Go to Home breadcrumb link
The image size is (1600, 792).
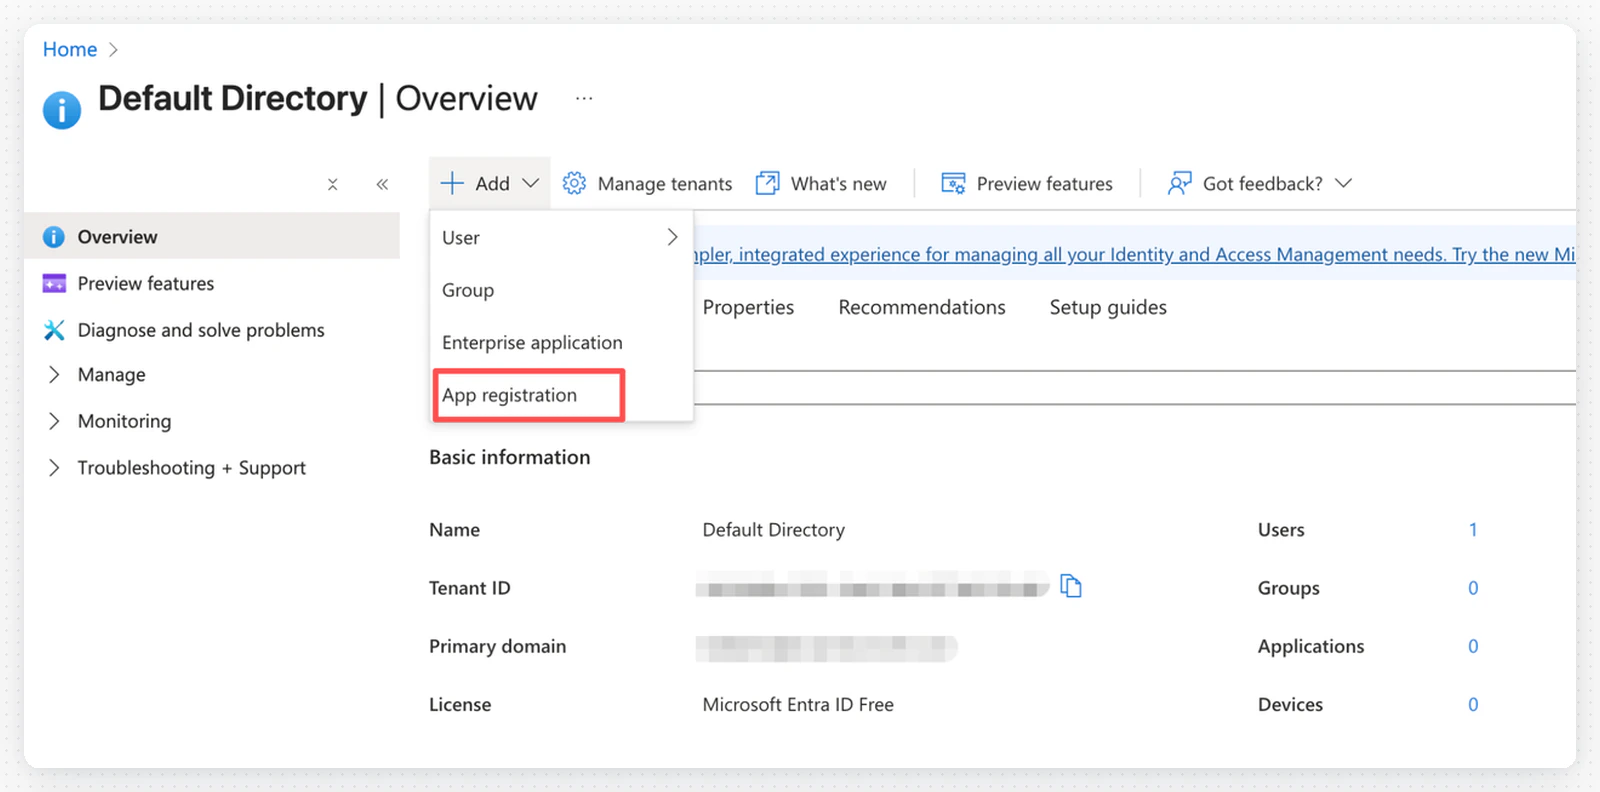tap(70, 49)
